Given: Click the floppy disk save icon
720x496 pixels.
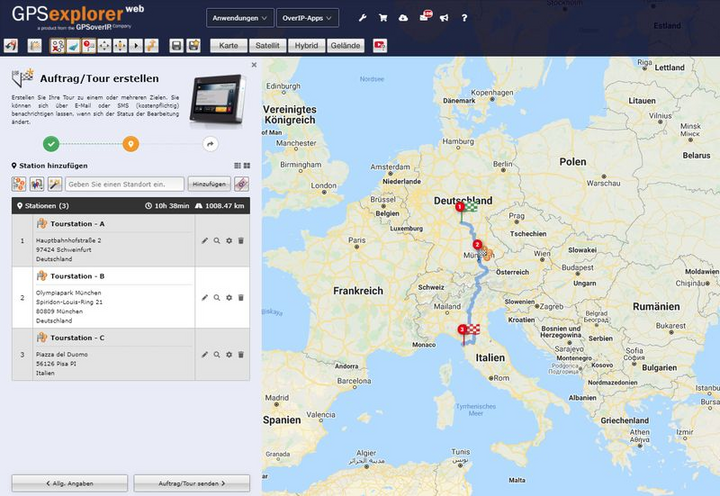Looking at the screenshot, I should pyautogui.click(x=176, y=45).
